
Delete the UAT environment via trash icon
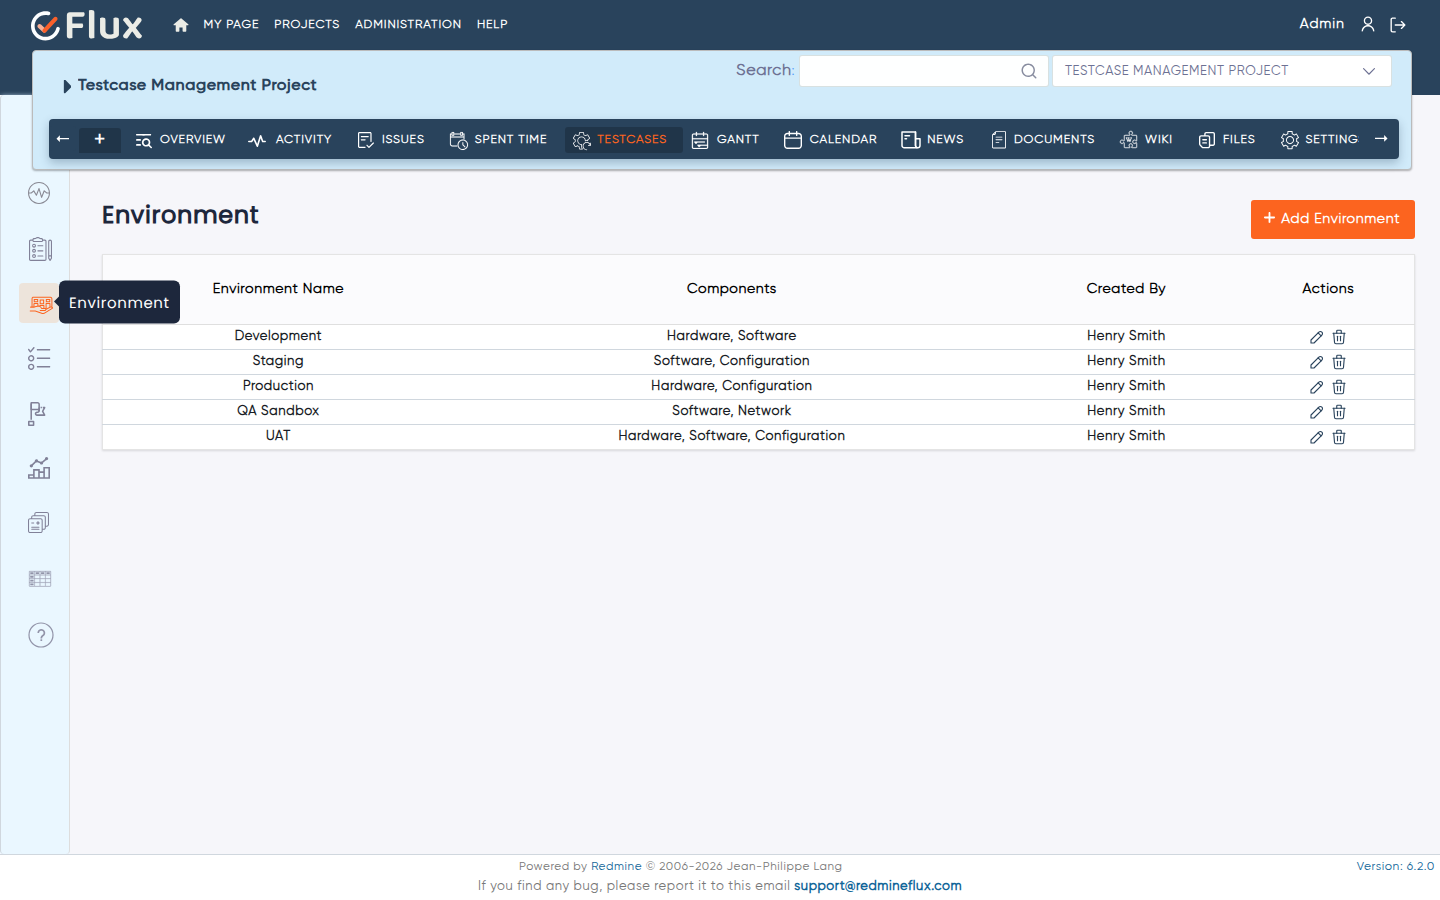tap(1339, 437)
